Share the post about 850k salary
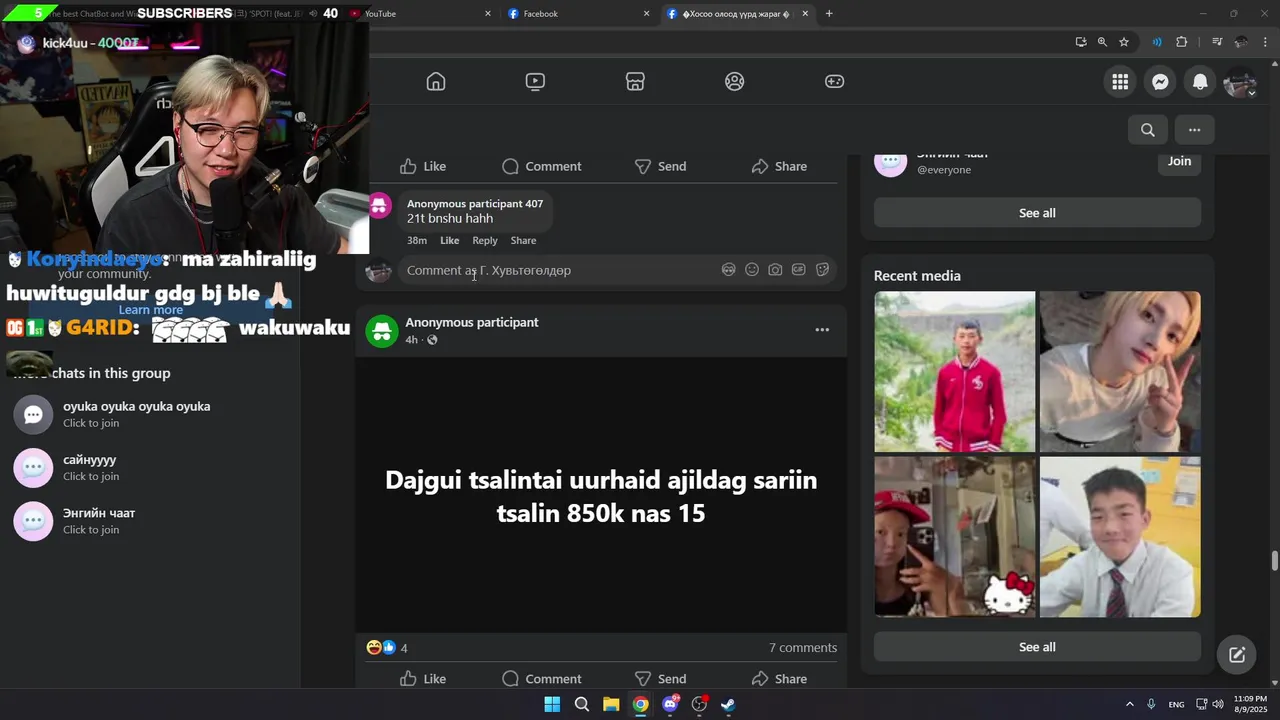This screenshot has width=1280, height=720. pyautogui.click(x=779, y=679)
